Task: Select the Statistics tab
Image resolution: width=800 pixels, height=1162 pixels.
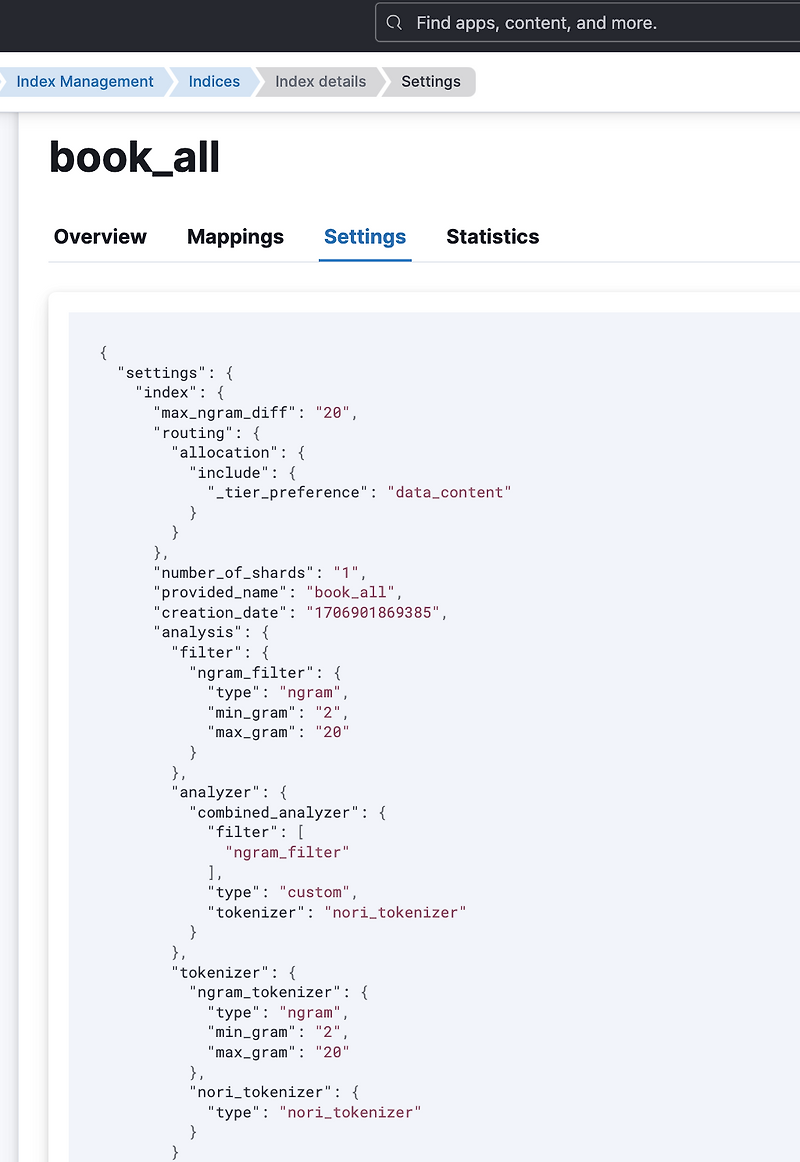Action: pos(492,237)
